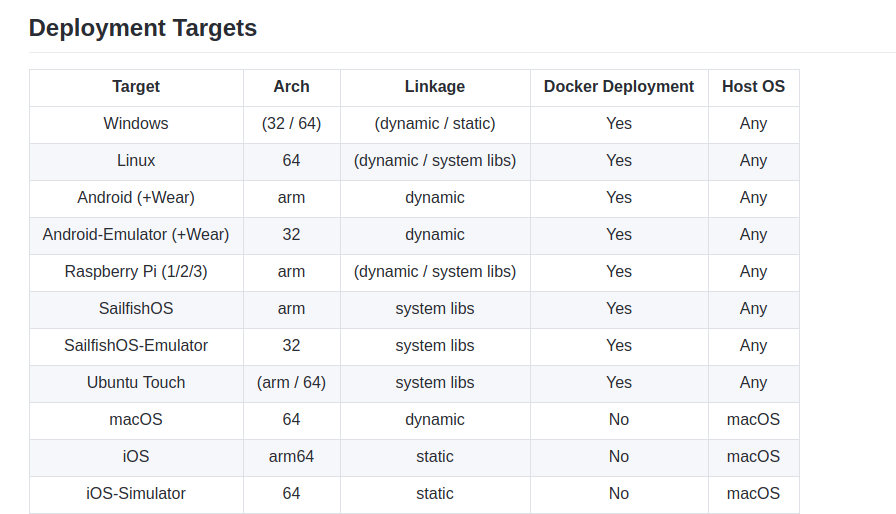
Task: Select the Target column header
Action: [x=136, y=87]
